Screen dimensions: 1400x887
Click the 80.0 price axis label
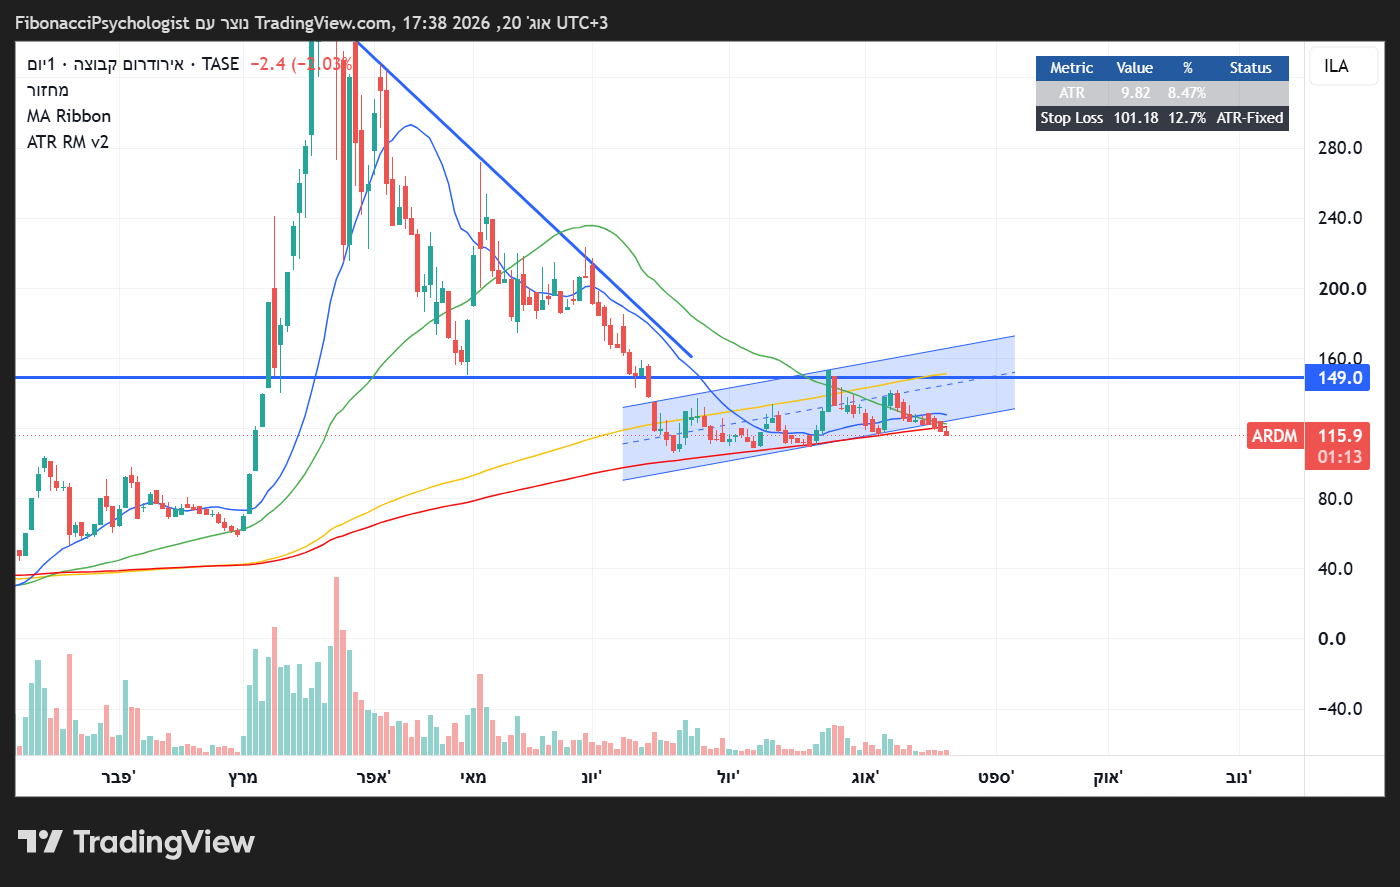point(1336,499)
